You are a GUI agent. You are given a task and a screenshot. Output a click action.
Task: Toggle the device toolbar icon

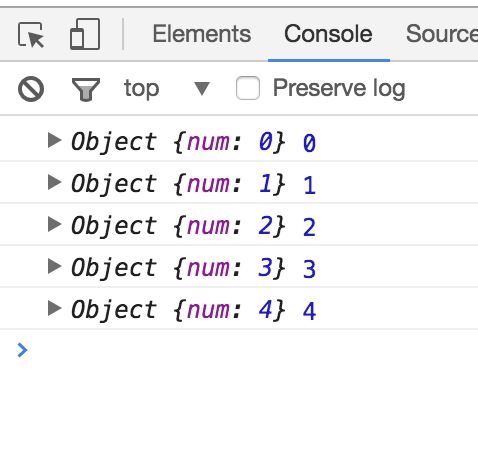(x=85, y=34)
